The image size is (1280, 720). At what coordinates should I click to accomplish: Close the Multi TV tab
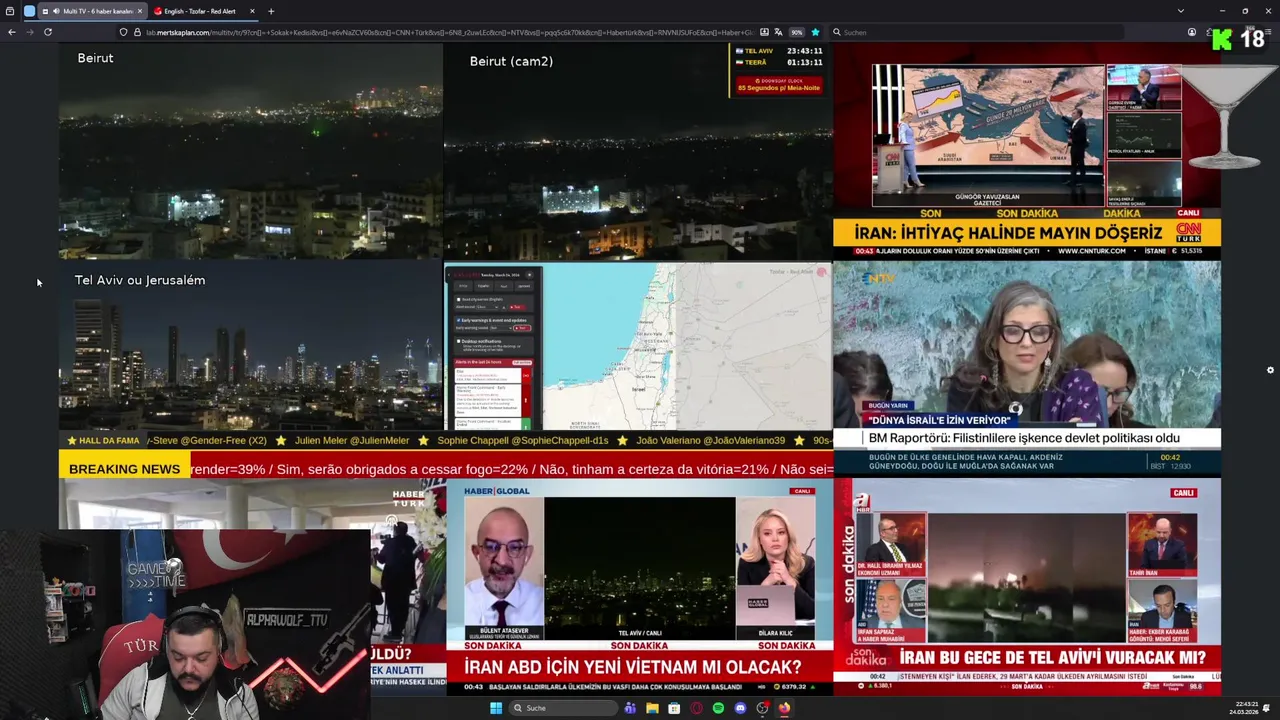[x=140, y=11]
